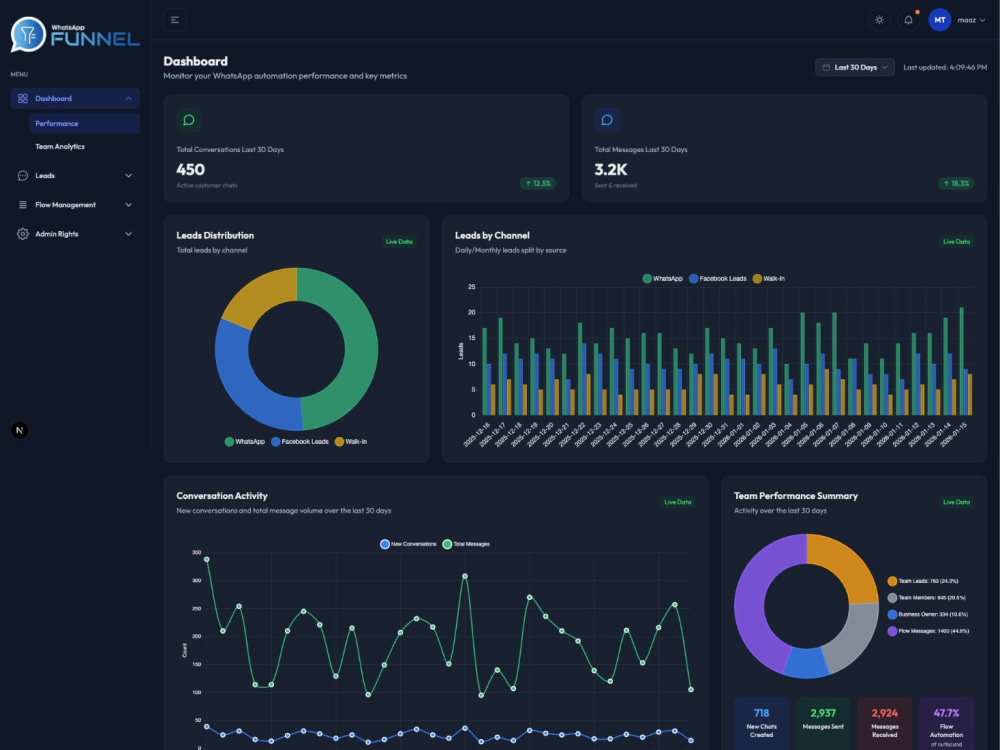Select Dashboard in sidebar menu
Screen dimensions: 1000x750
click(75, 98)
